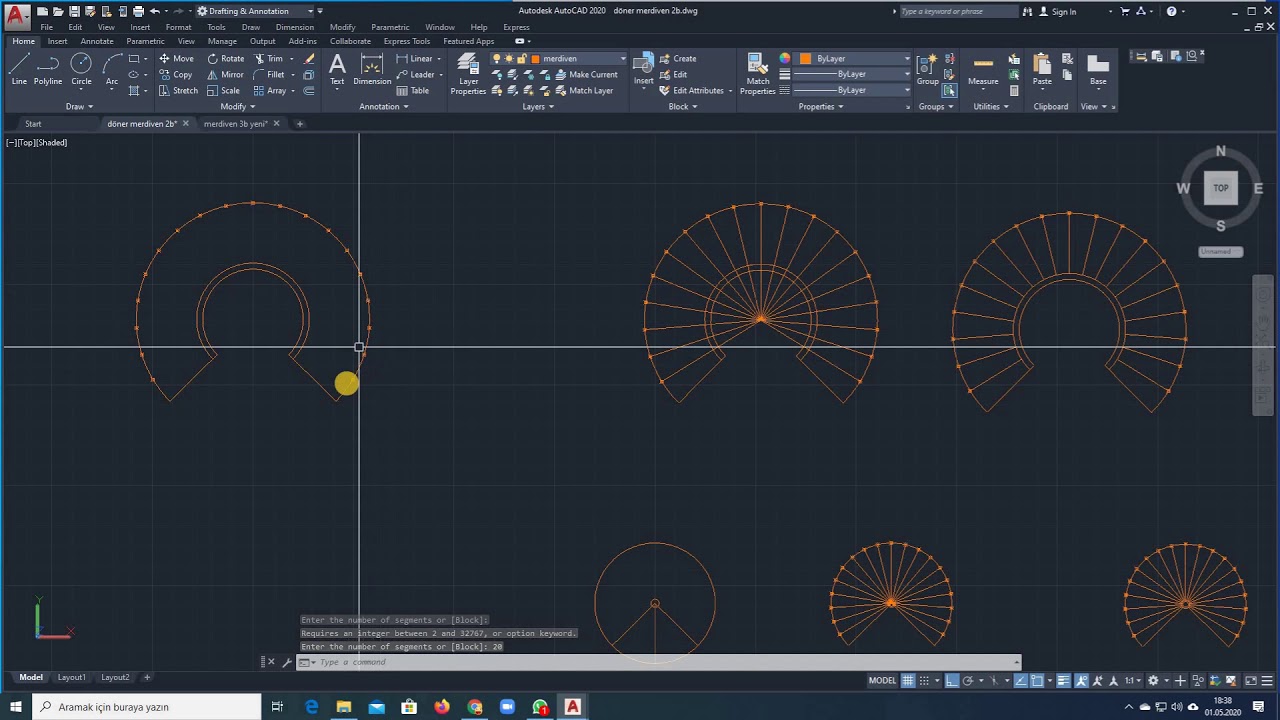The image size is (1280, 720).
Task: Choose the Circle tool
Action: point(81,70)
